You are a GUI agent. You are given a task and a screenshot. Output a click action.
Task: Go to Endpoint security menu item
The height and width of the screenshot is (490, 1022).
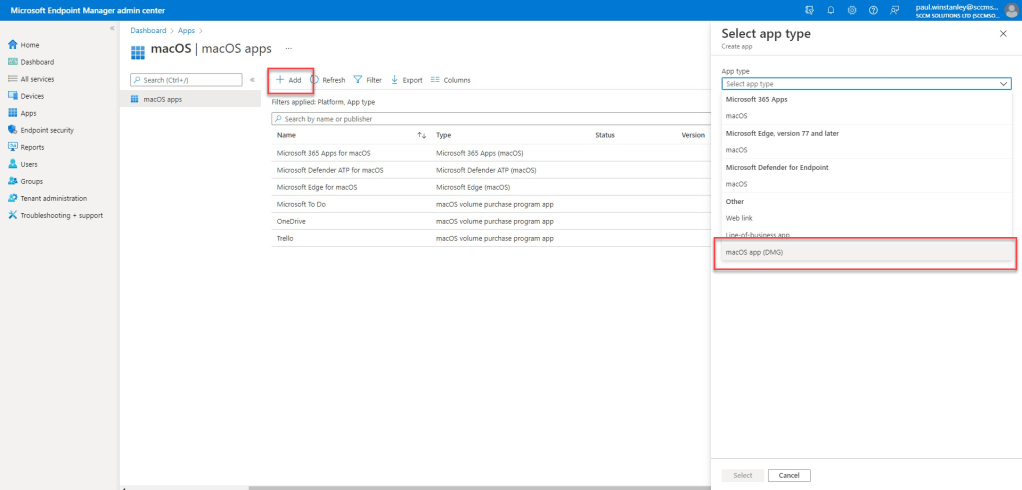46,130
